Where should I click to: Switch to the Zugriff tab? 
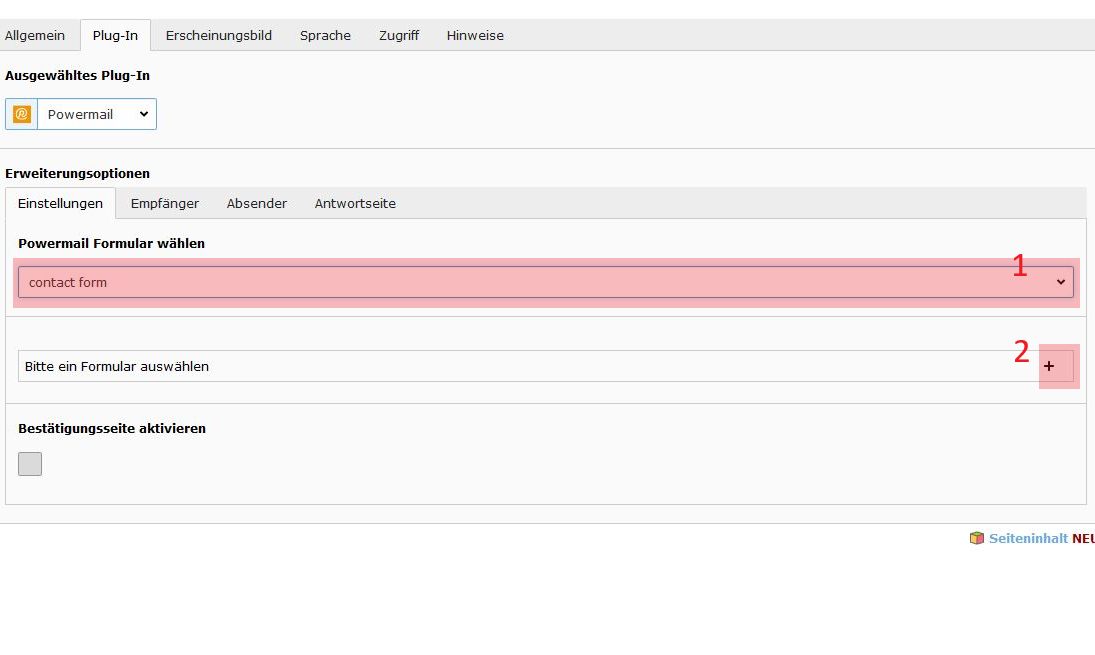(399, 35)
